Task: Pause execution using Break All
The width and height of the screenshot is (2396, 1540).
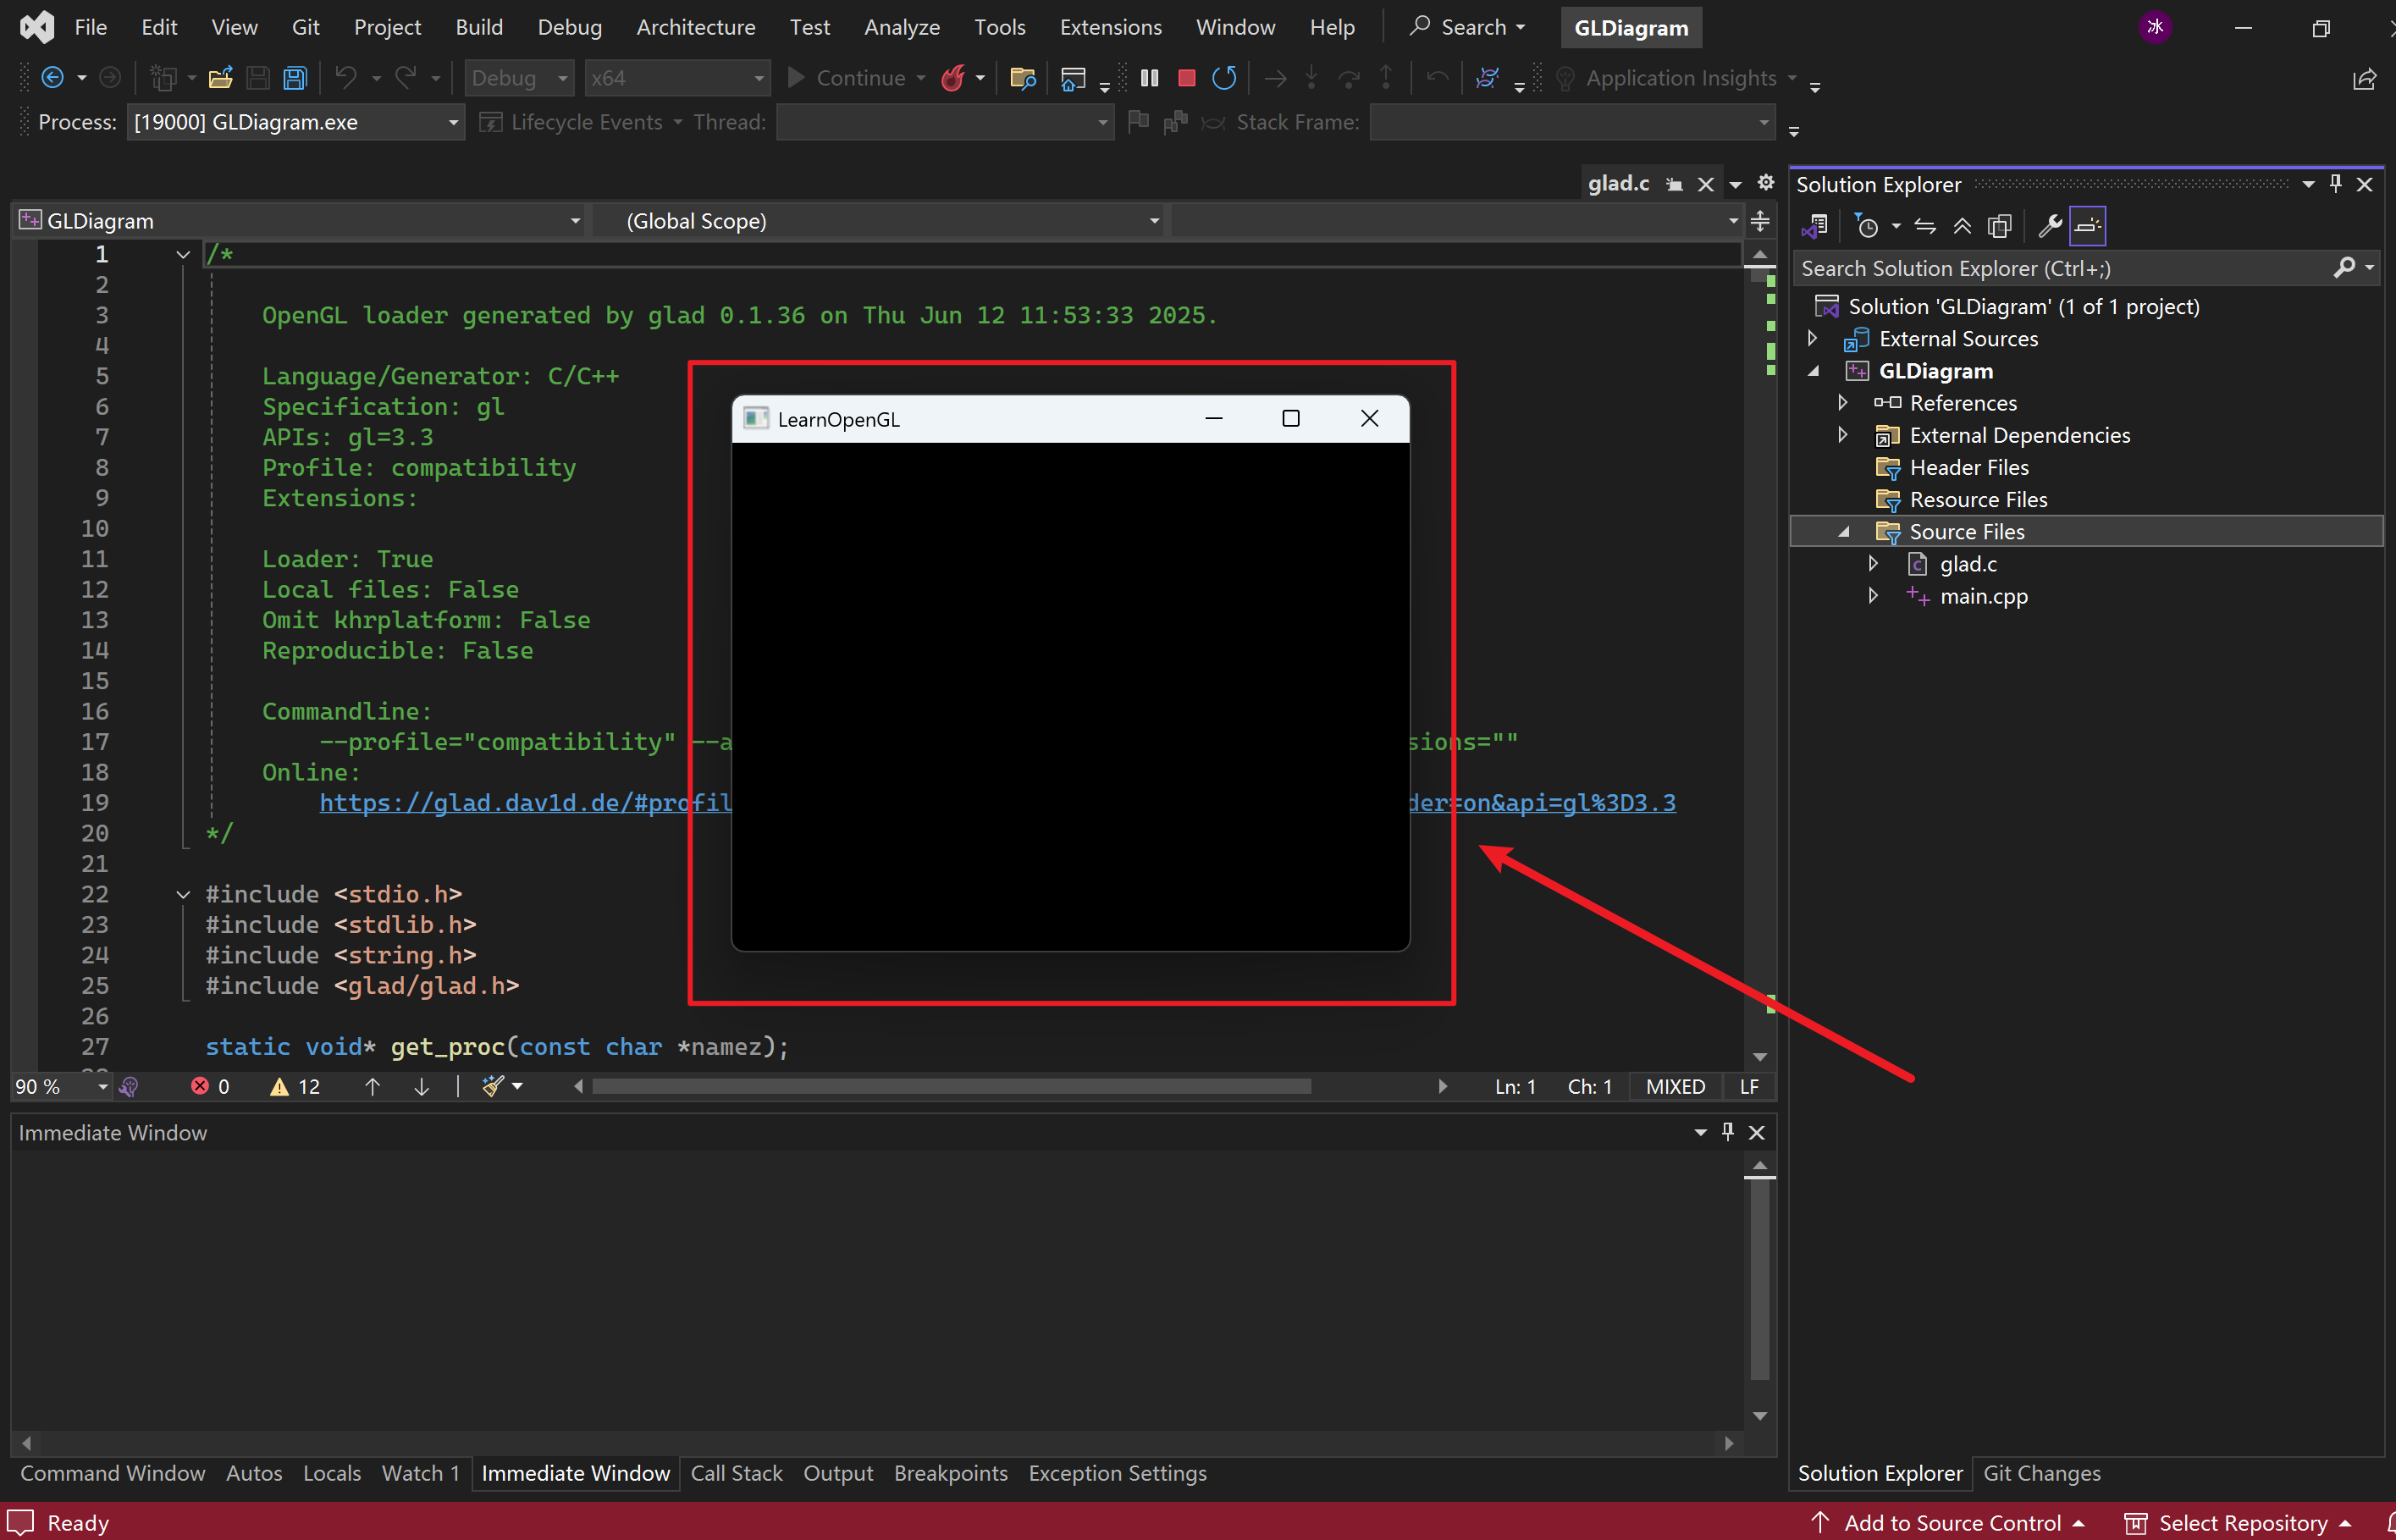Action: tap(1148, 78)
